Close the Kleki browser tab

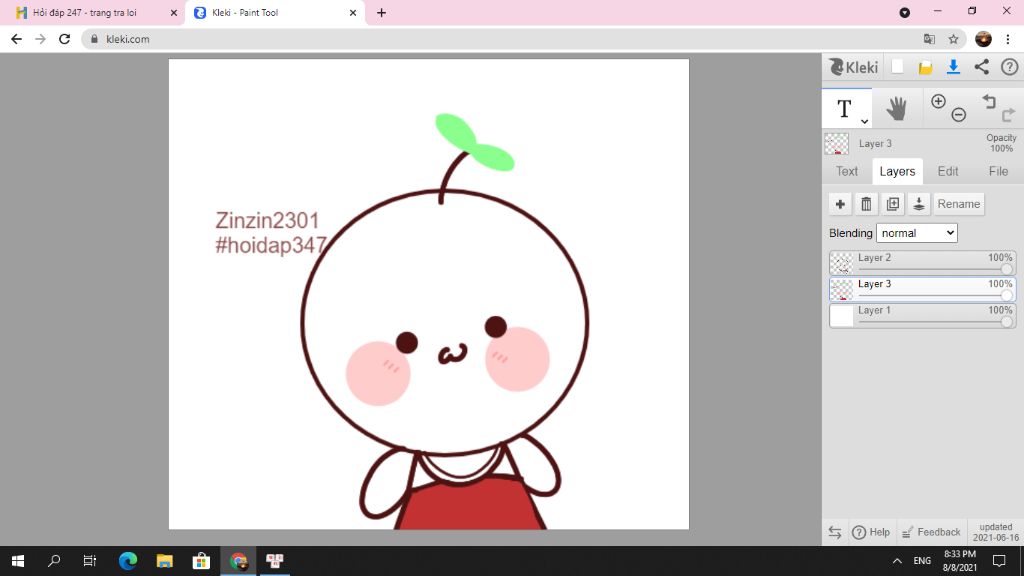coord(353,12)
